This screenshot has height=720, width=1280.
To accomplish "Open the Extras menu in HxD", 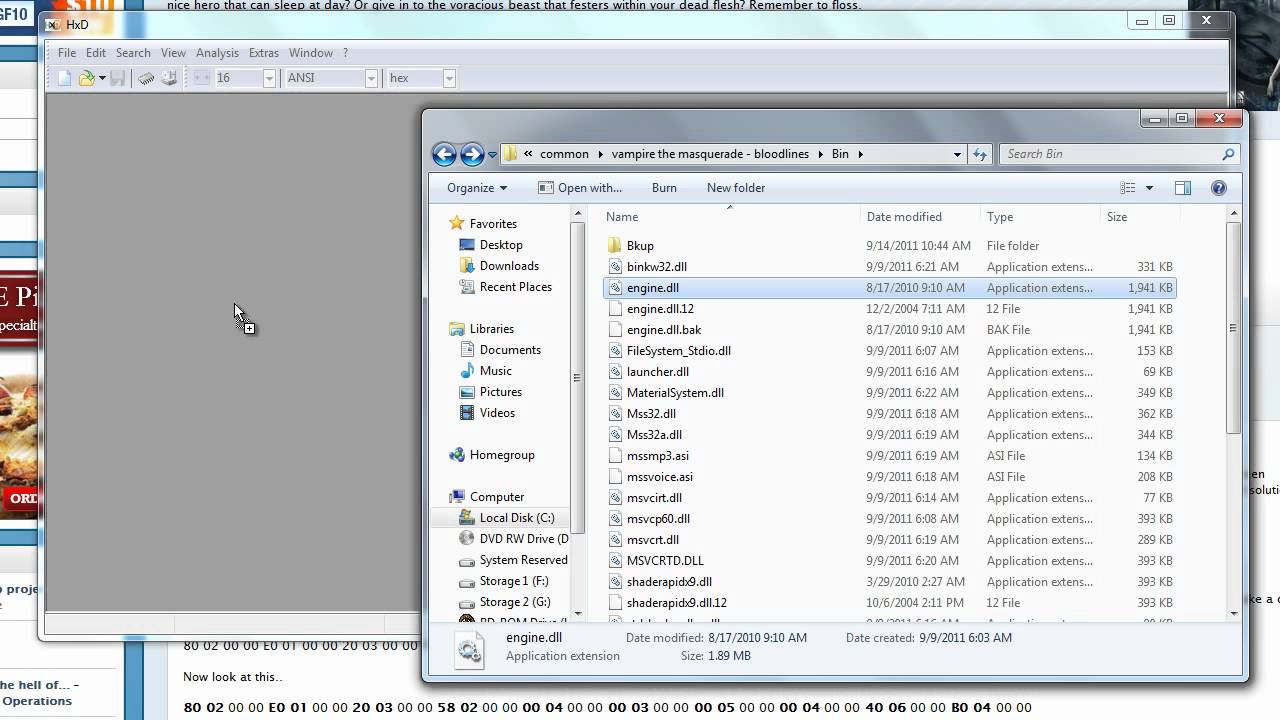I will pyautogui.click(x=264, y=53).
